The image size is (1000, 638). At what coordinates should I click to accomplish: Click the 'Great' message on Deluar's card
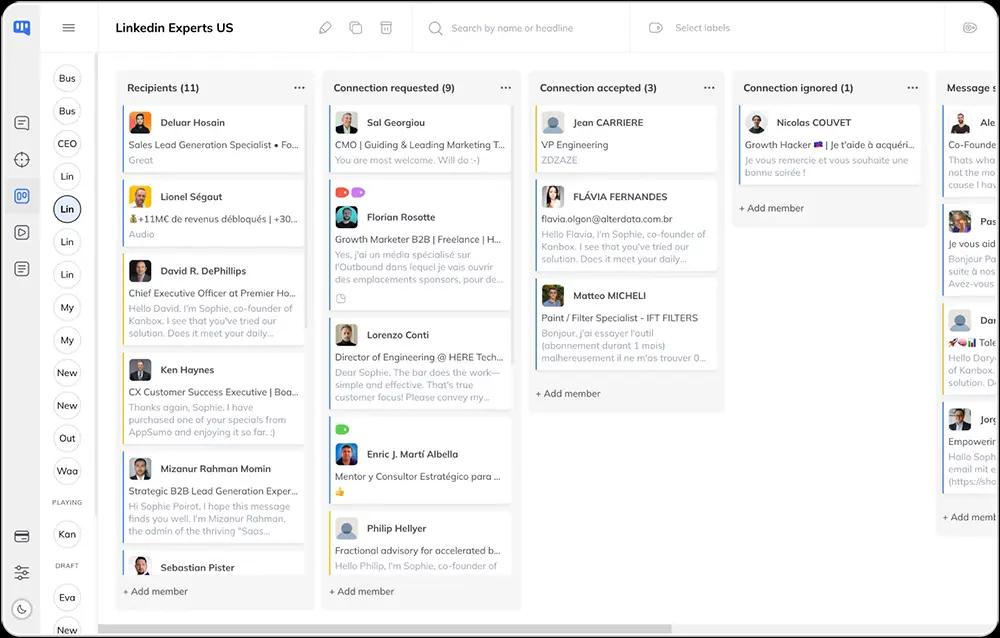point(141,160)
